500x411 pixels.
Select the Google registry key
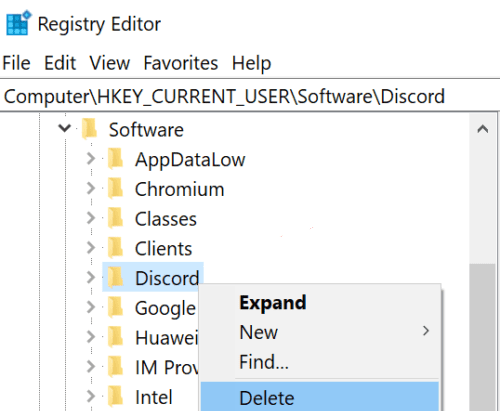pos(165,308)
